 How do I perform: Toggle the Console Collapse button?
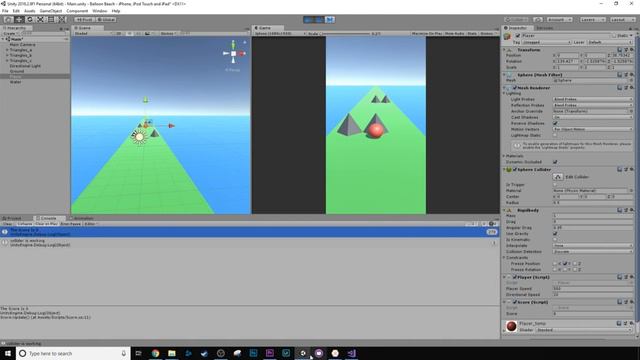coord(24,224)
